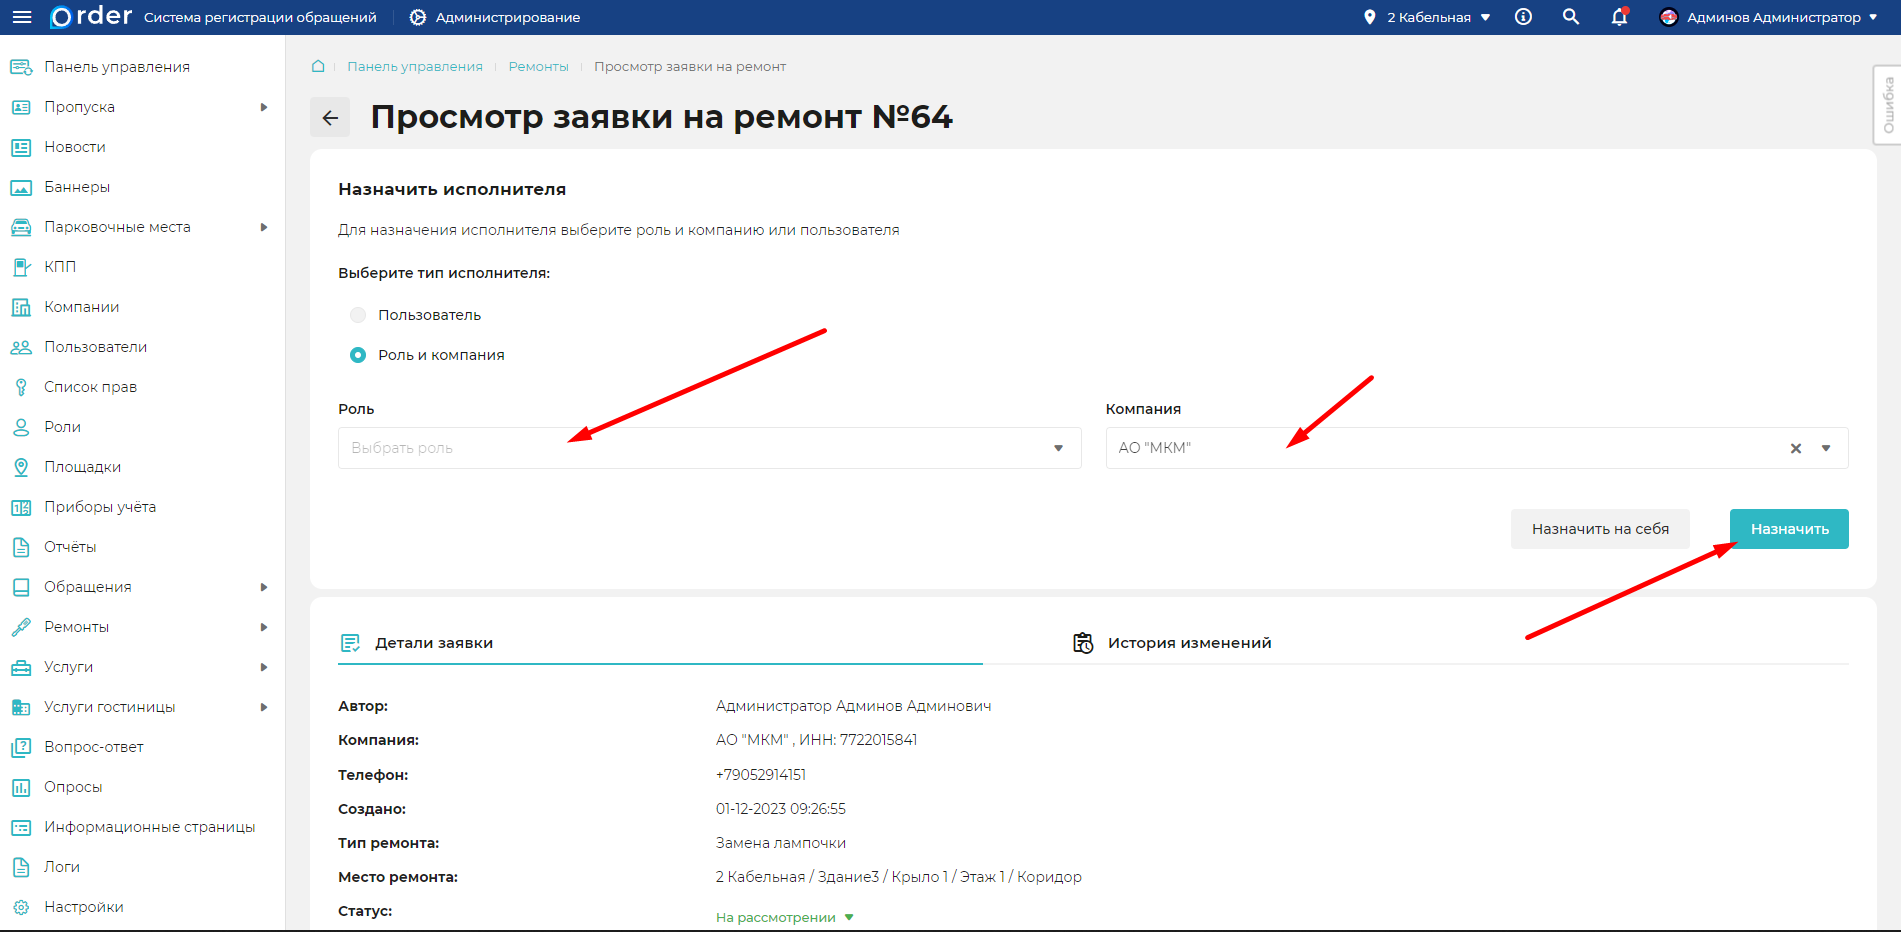Select the Пользователь executor type
Image resolution: width=1901 pixels, height=932 pixels.
point(357,314)
